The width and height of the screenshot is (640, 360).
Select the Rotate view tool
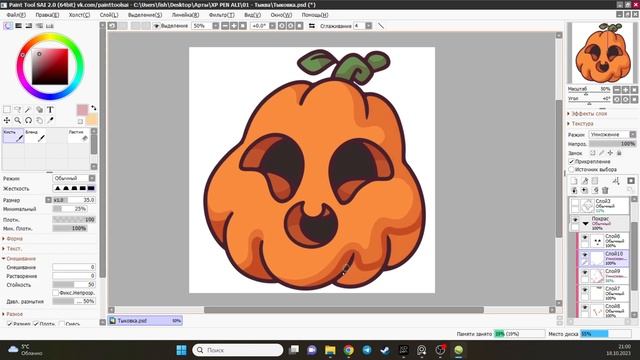(28, 120)
